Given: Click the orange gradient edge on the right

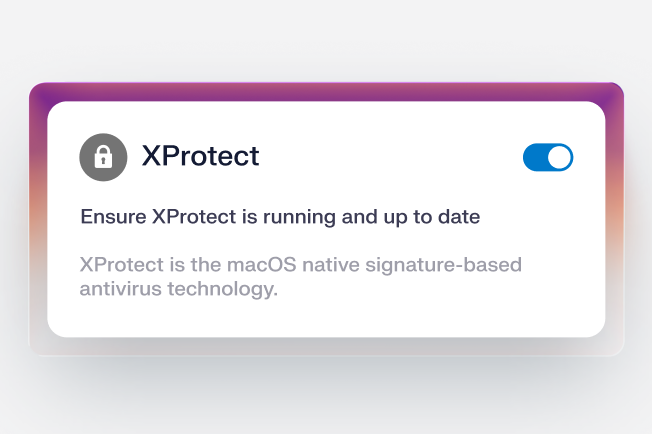Looking at the screenshot, I should (615, 200).
